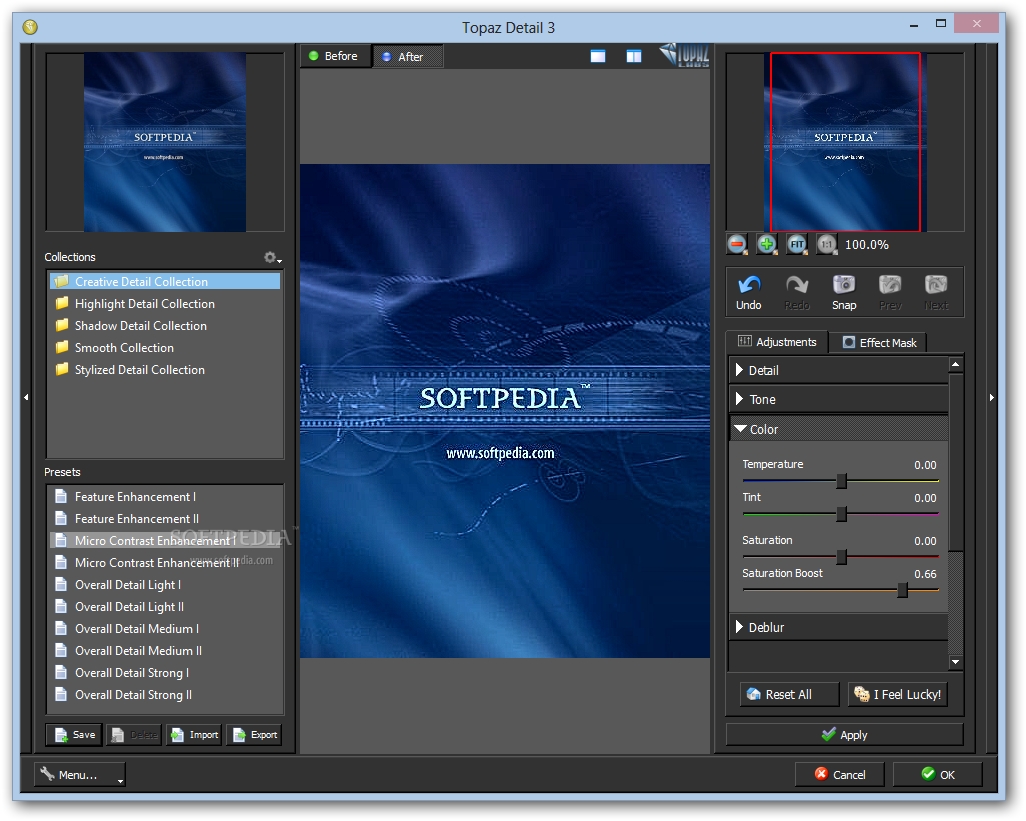Collapse left panel with arrow
Image resolution: width=1026 pixels, height=821 pixels.
point(26,397)
